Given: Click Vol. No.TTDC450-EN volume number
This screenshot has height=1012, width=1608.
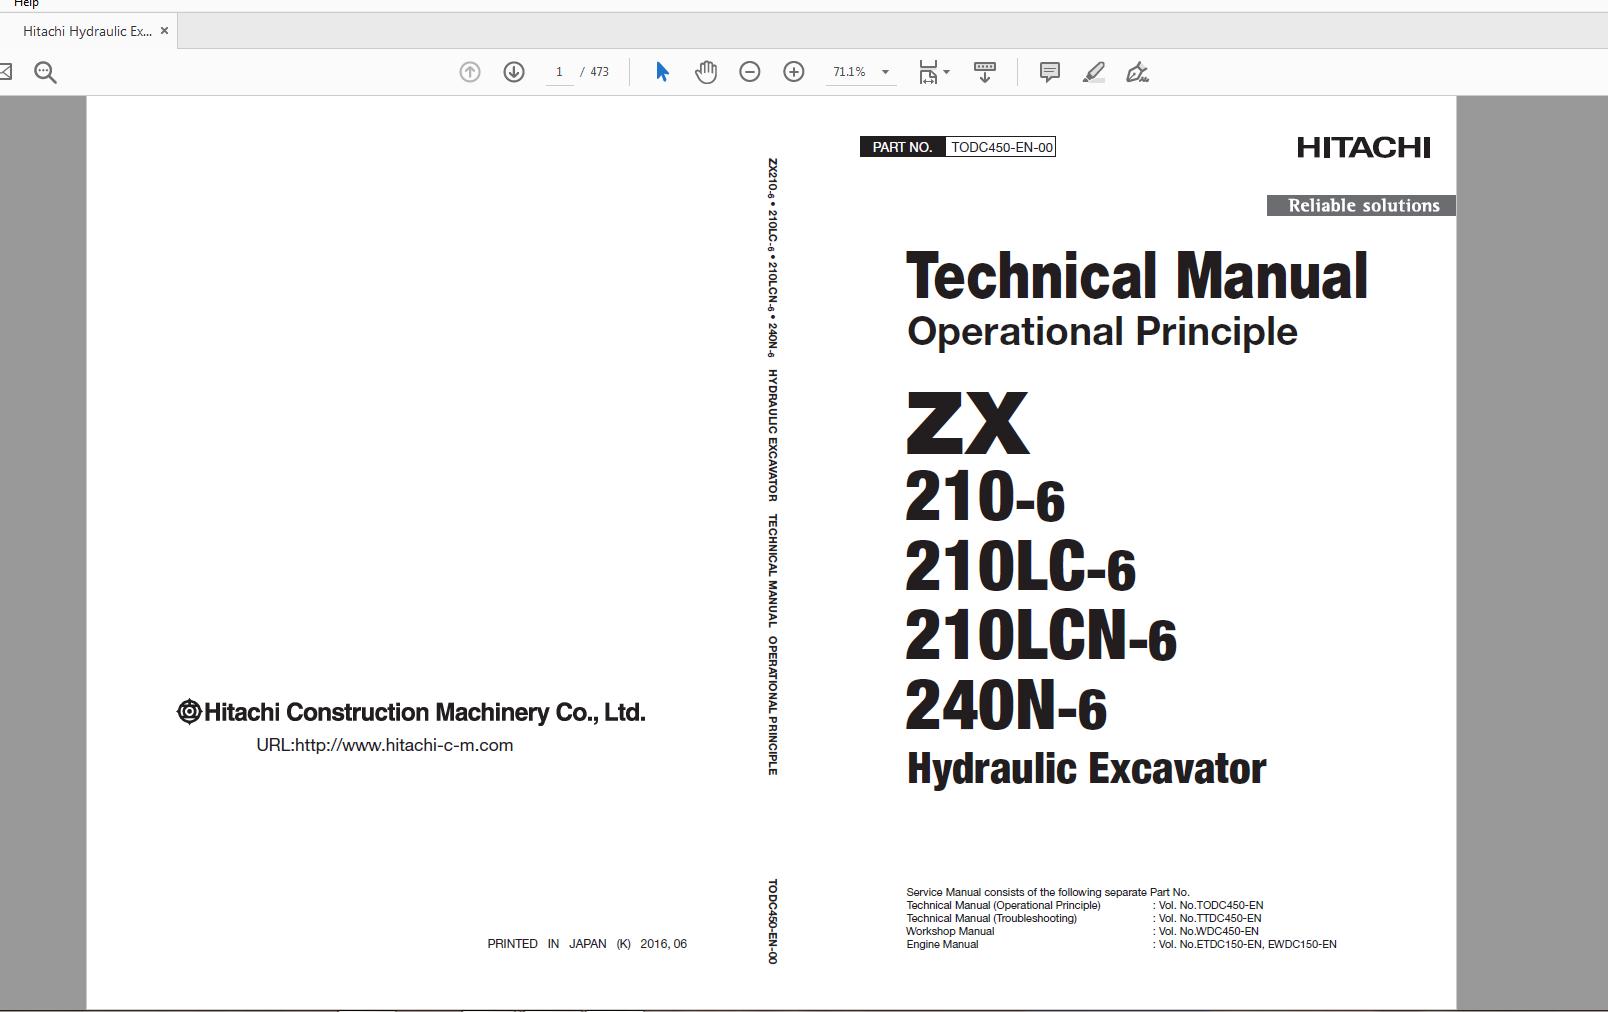Looking at the screenshot, I should [x=1210, y=918].
